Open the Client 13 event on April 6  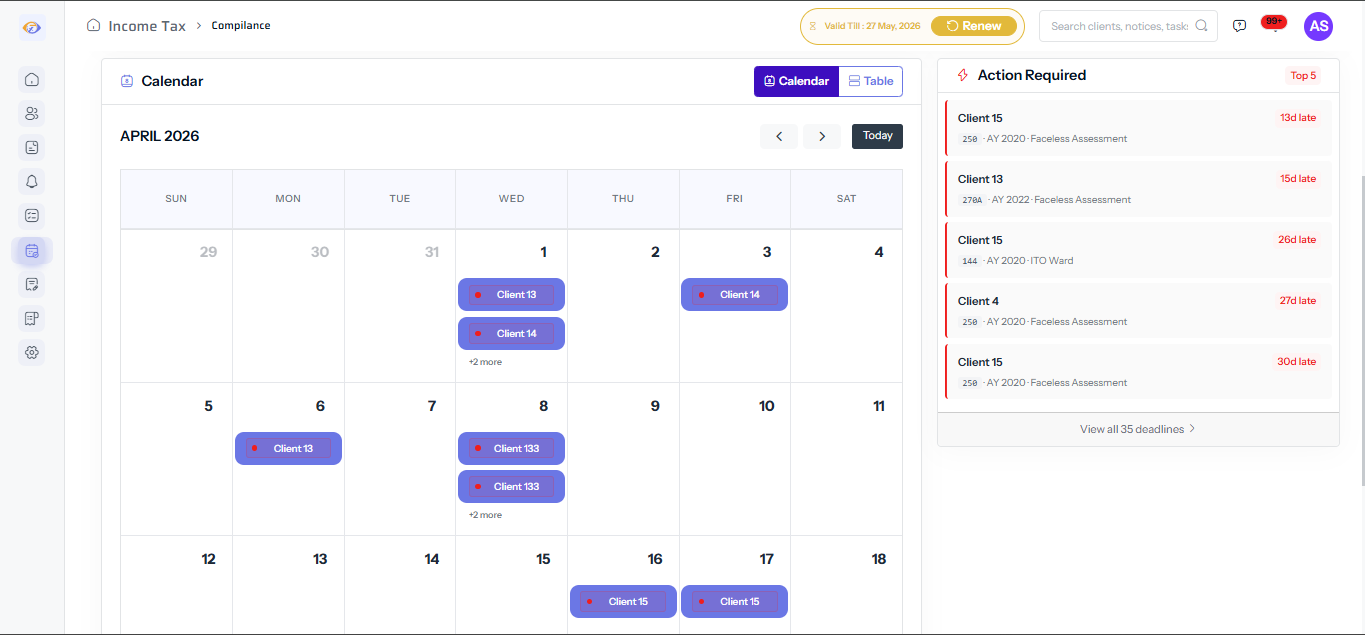click(x=288, y=448)
